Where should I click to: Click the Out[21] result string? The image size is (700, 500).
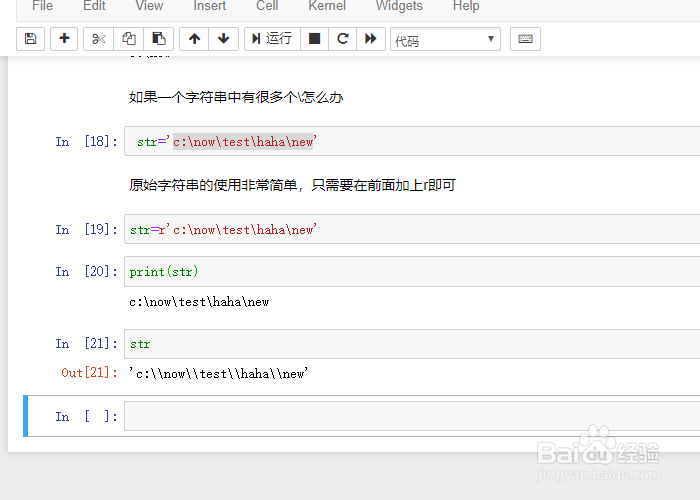(x=218, y=373)
